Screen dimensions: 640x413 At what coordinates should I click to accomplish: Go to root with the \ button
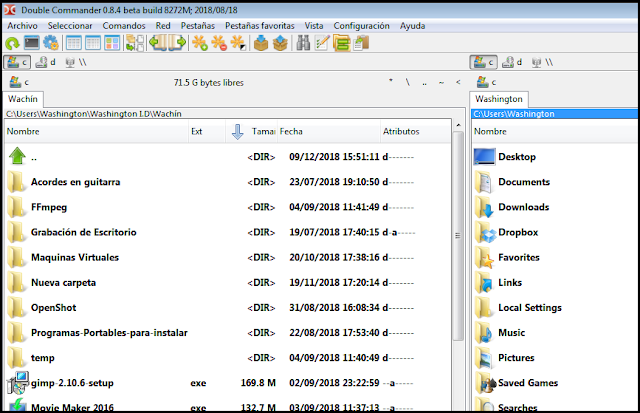407,82
